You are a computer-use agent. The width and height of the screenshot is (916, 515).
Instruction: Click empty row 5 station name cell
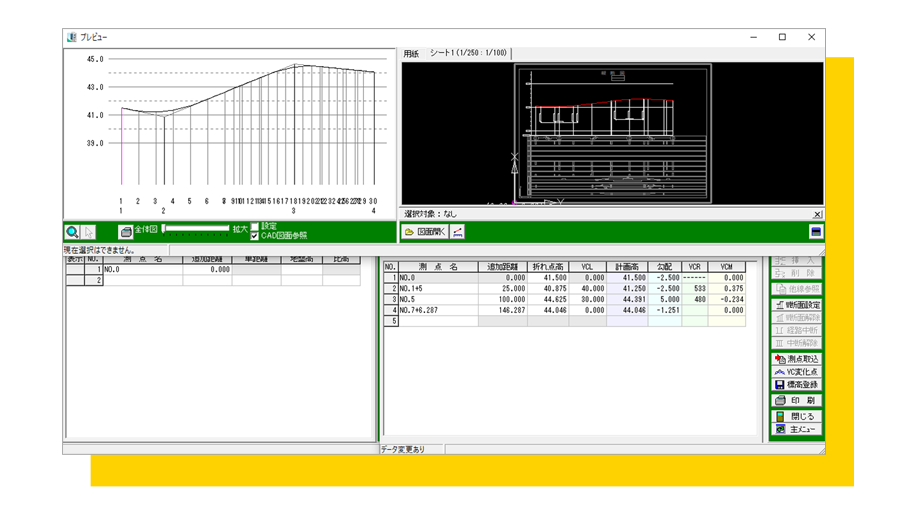tap(438, 321)
